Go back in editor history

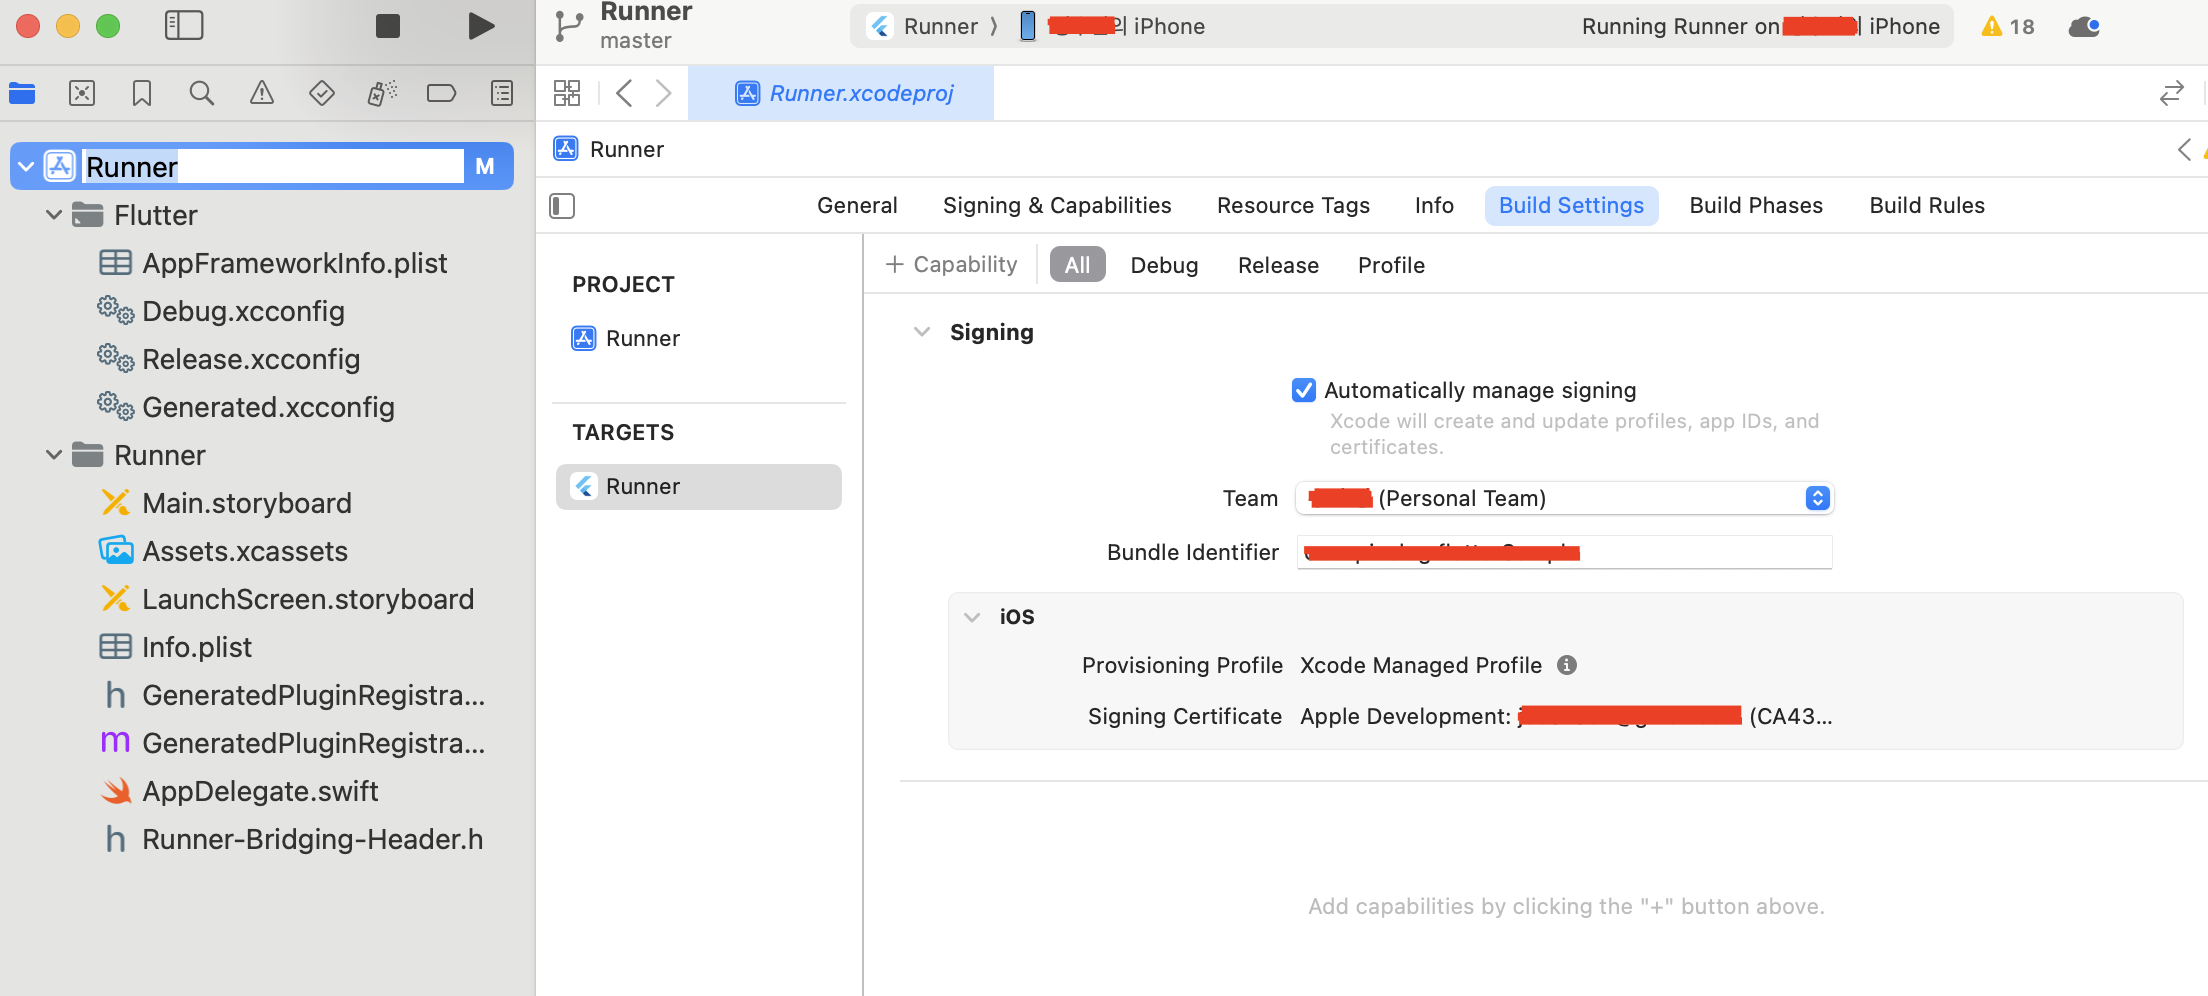624,94
